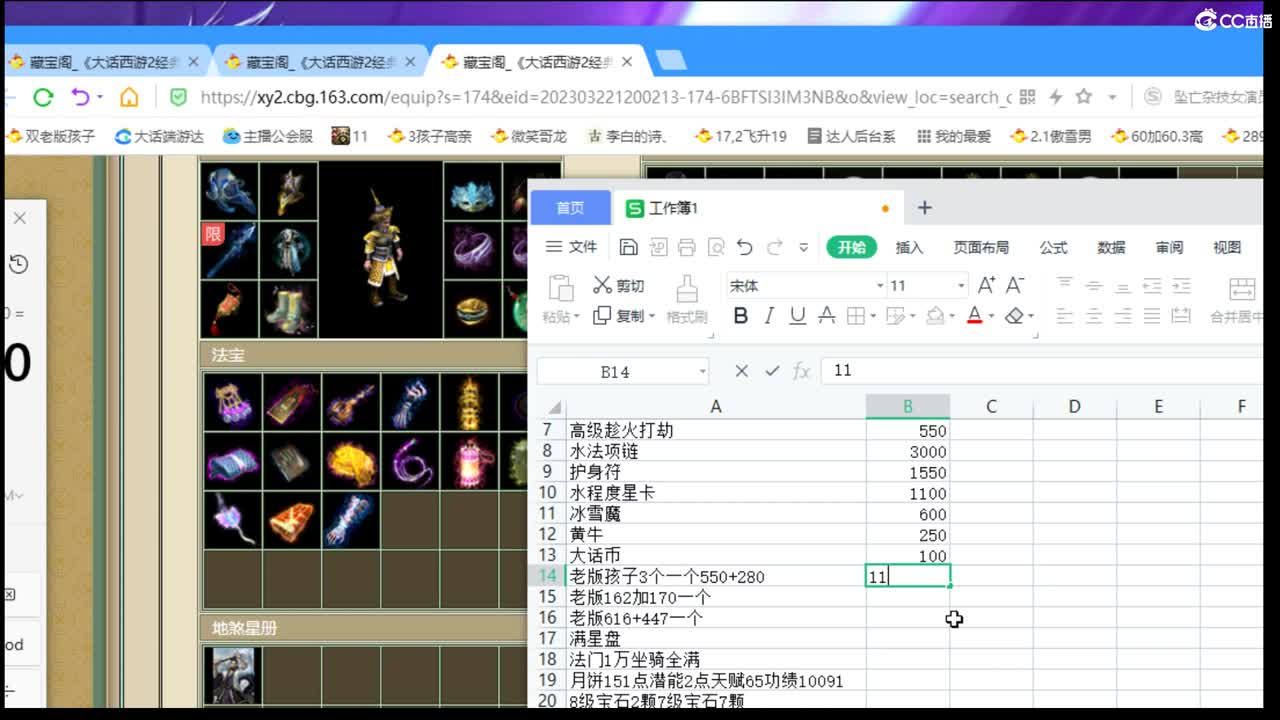Toggle underline formatting

pos(797,316)
